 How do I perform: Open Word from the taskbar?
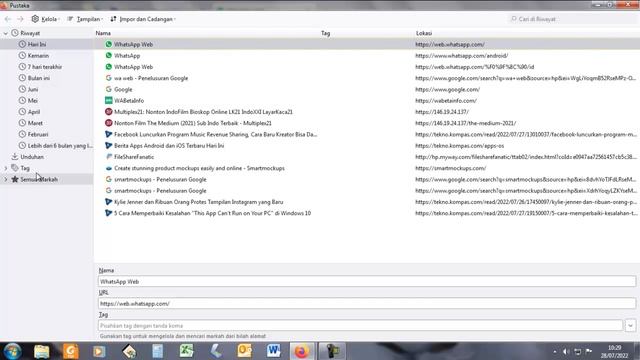click(273, 351)
